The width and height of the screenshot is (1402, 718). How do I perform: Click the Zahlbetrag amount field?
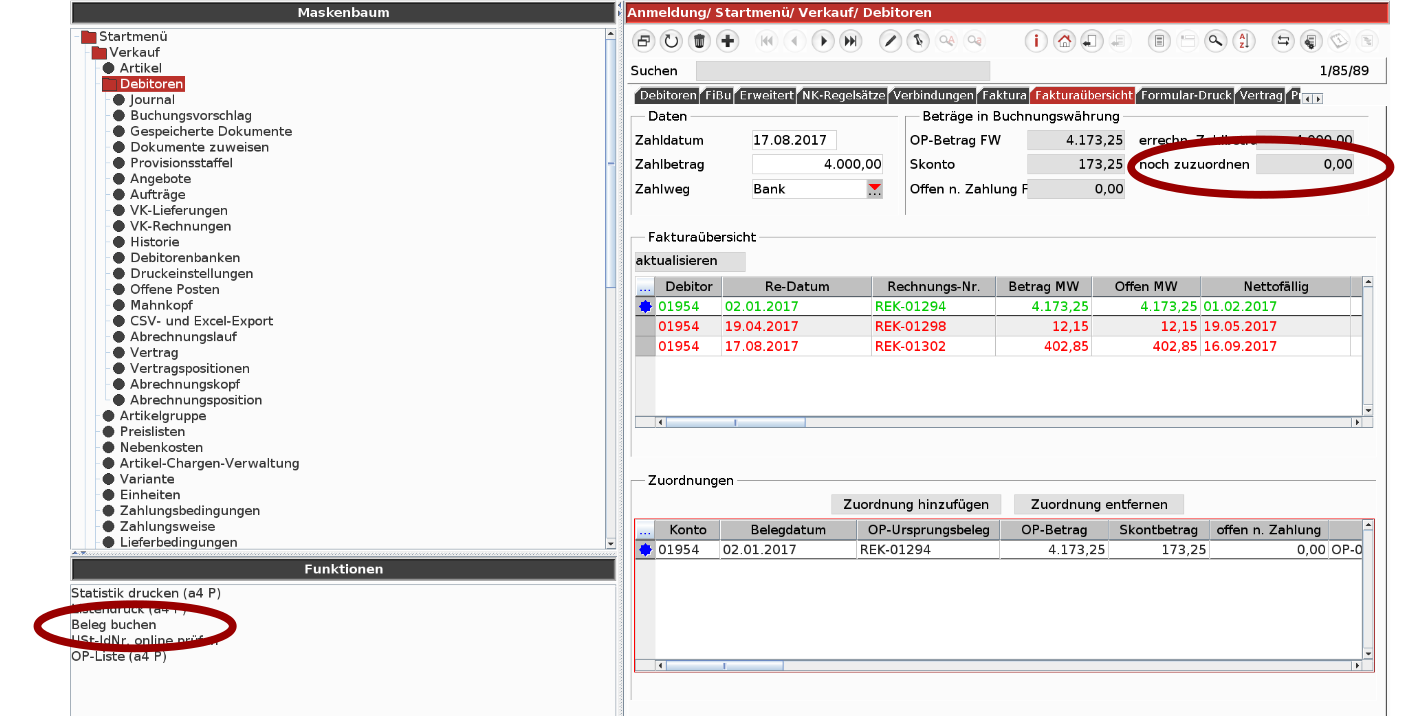click(x=818, y=164)
